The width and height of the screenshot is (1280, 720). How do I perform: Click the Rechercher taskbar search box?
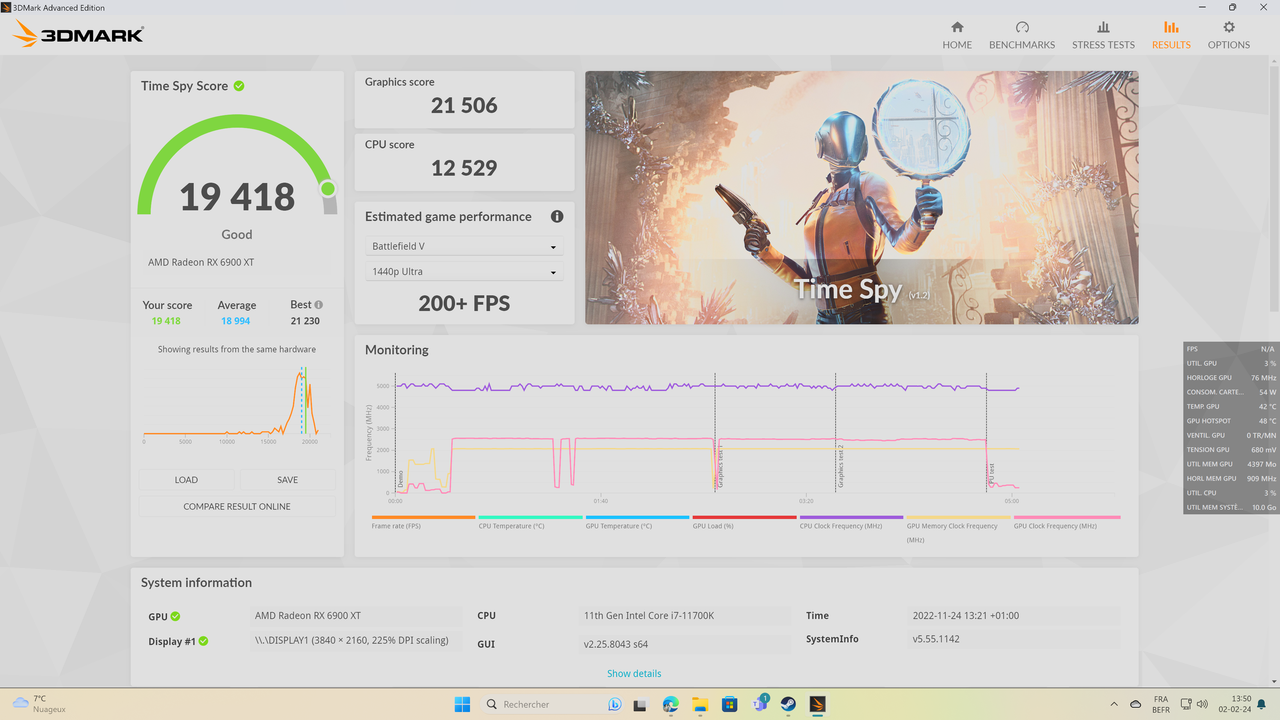553,704
